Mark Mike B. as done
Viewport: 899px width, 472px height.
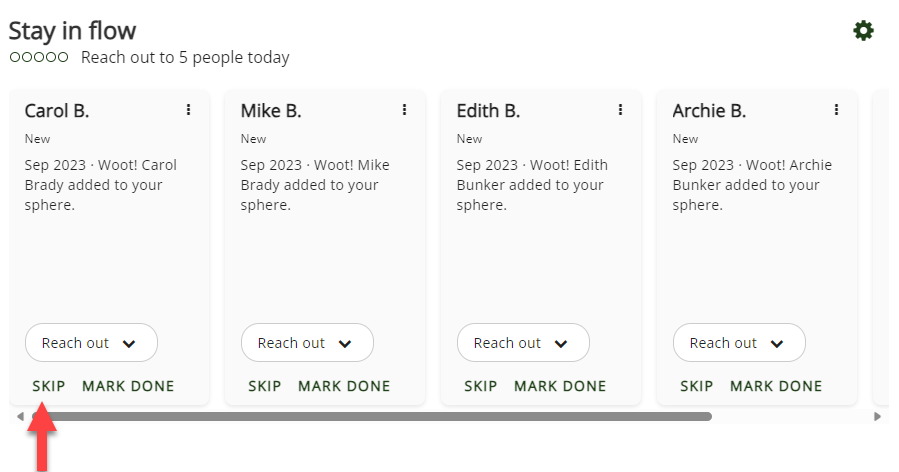344,386
